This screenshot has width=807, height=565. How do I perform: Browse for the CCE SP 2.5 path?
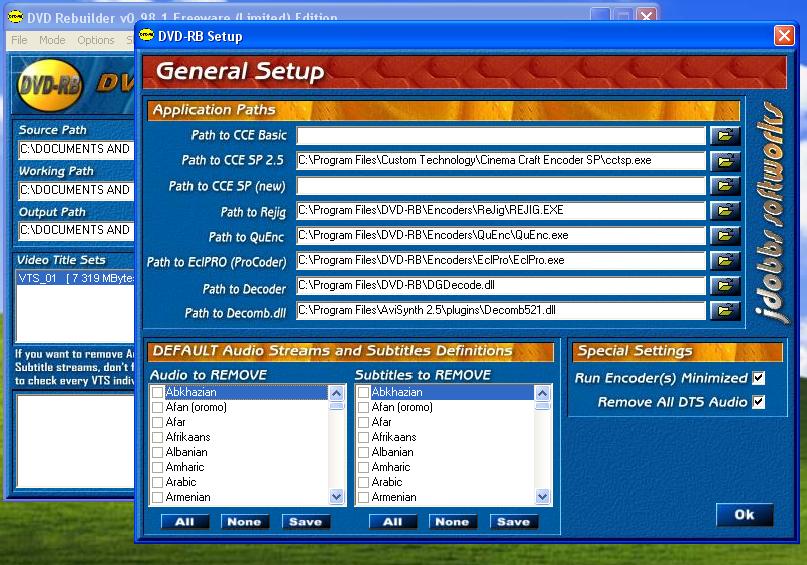pos(725,161)
